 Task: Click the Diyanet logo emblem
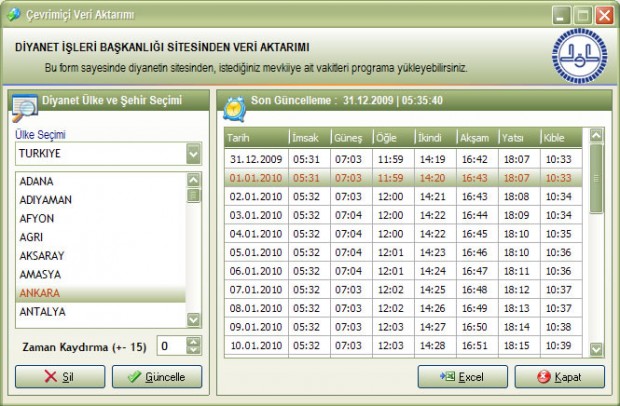click(x=579, y=56)
